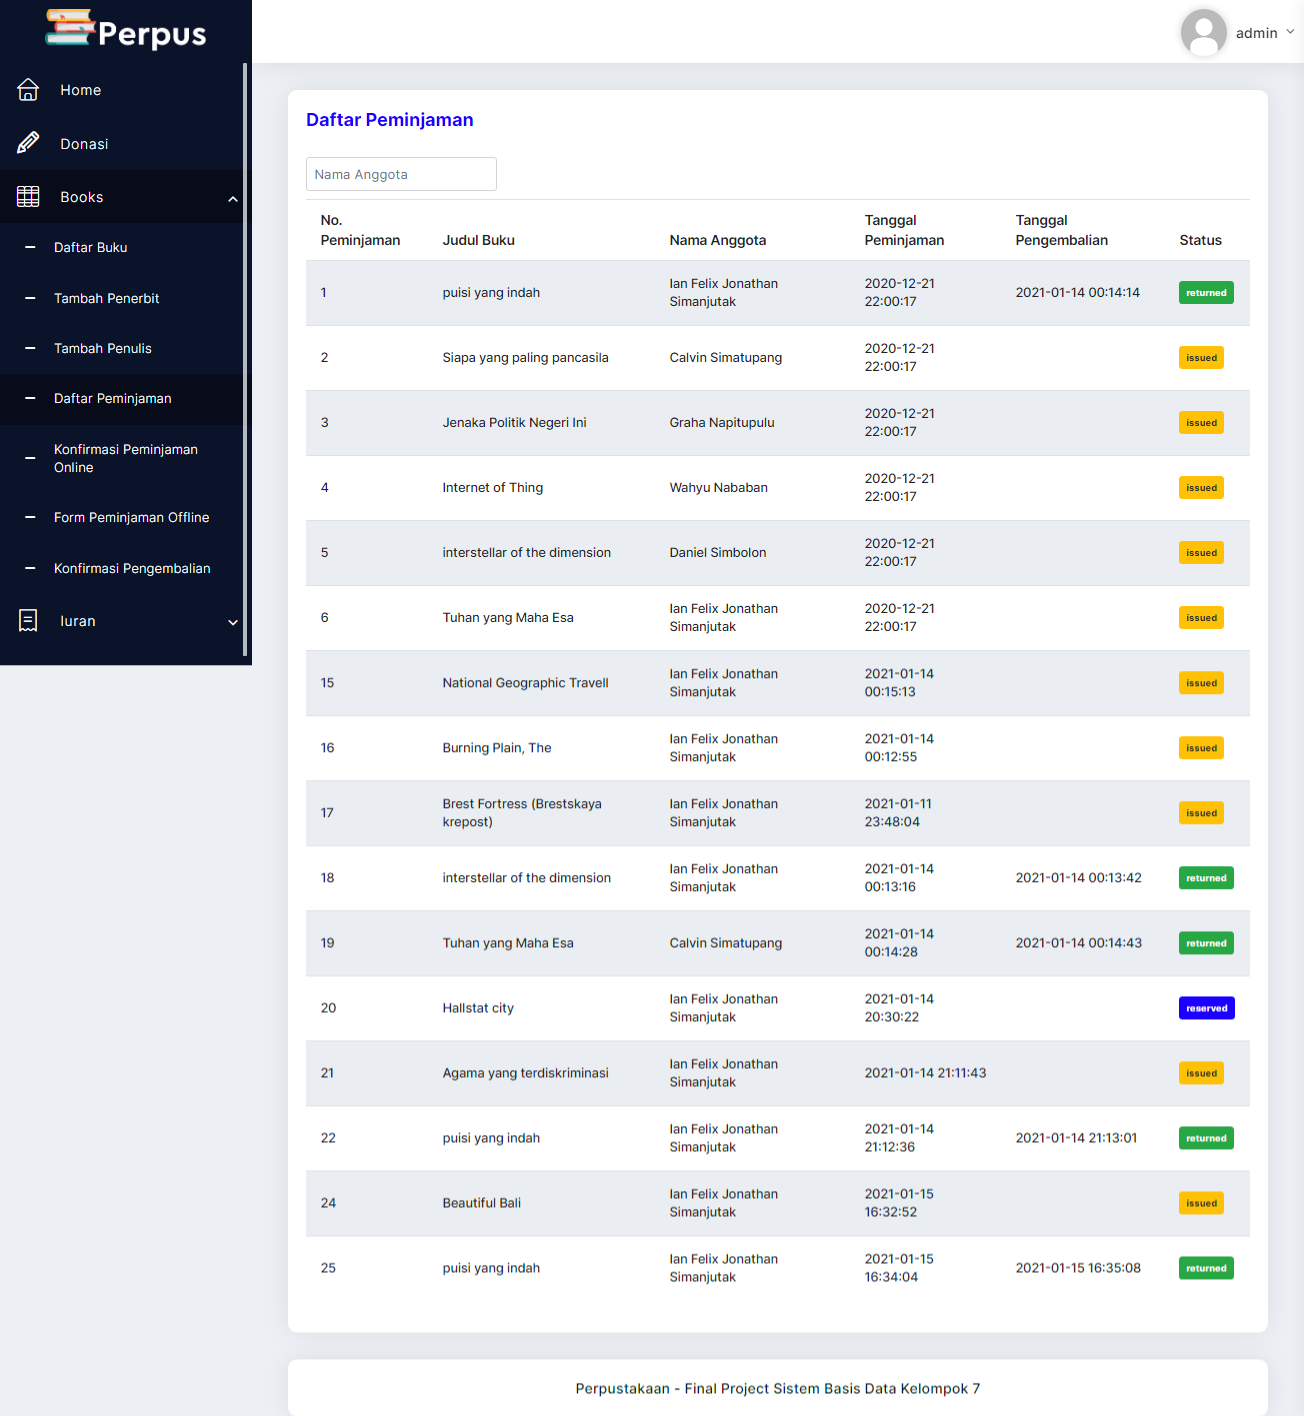Viewport: 1304px width, 1416px height.
Task: Click the dash icon beside Daftar Peminjaman
Action: click(x=30, y=399)
